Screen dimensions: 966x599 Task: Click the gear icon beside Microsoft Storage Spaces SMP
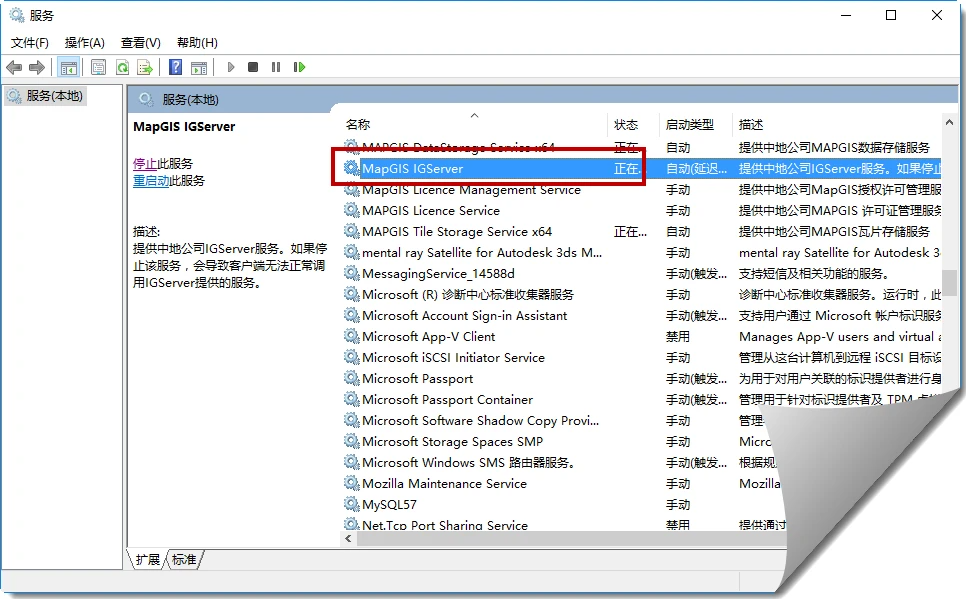tap(352, 441)
